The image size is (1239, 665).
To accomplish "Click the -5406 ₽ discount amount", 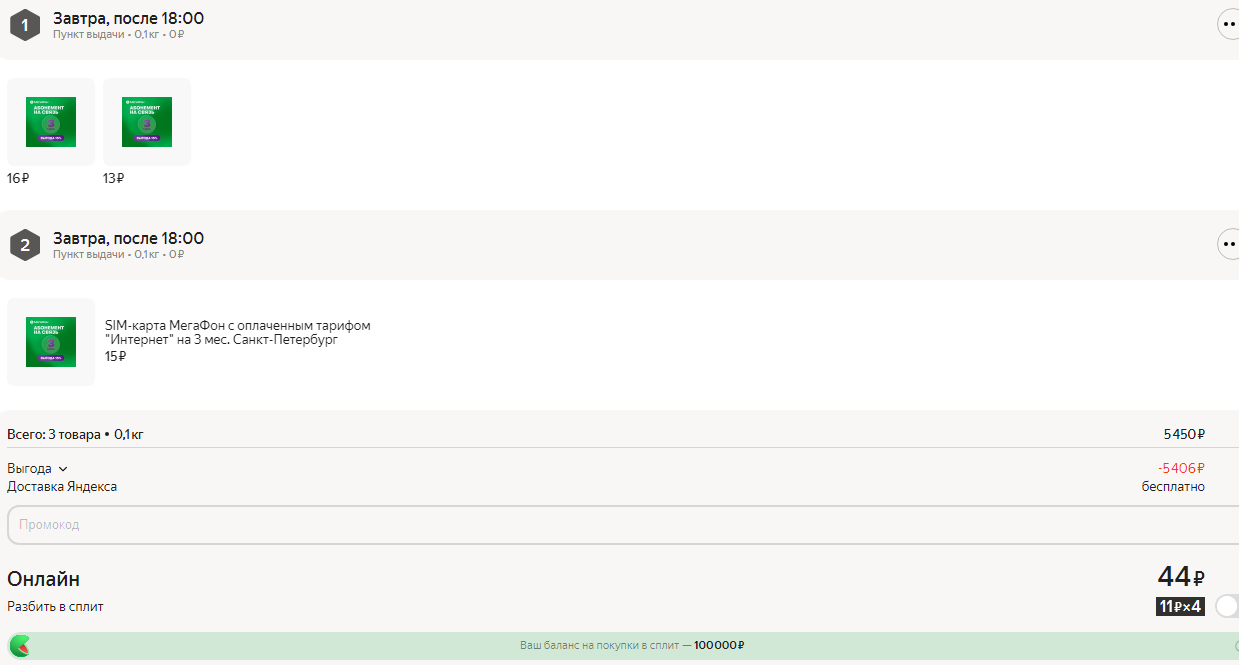I will [1181, 468].
